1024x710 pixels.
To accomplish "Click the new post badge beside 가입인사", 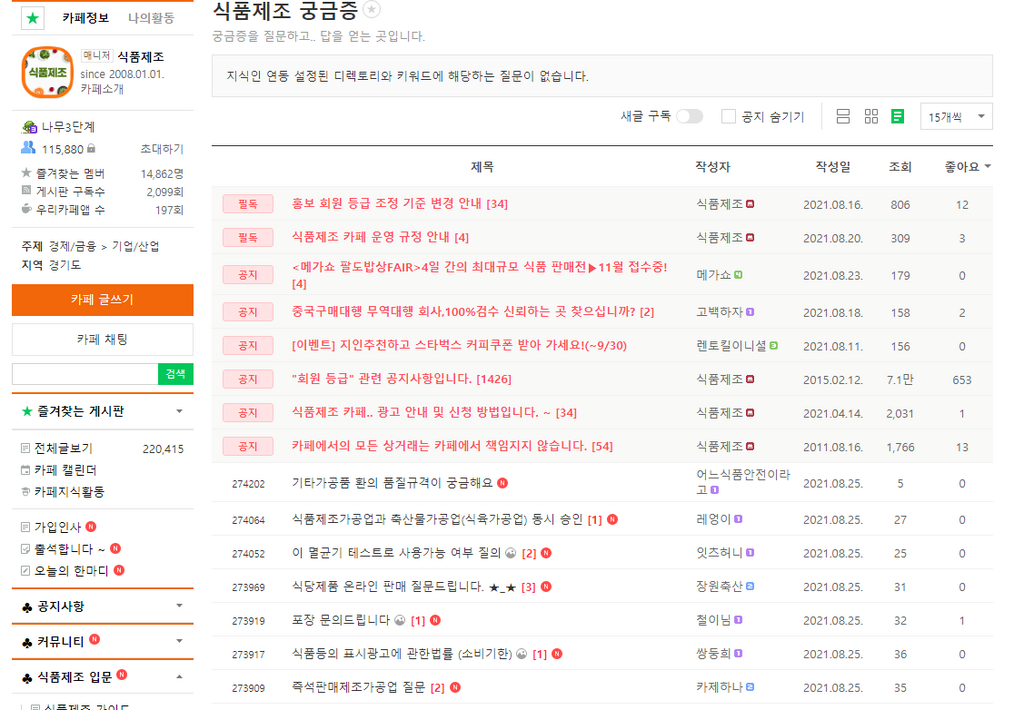I will [91, 526].
